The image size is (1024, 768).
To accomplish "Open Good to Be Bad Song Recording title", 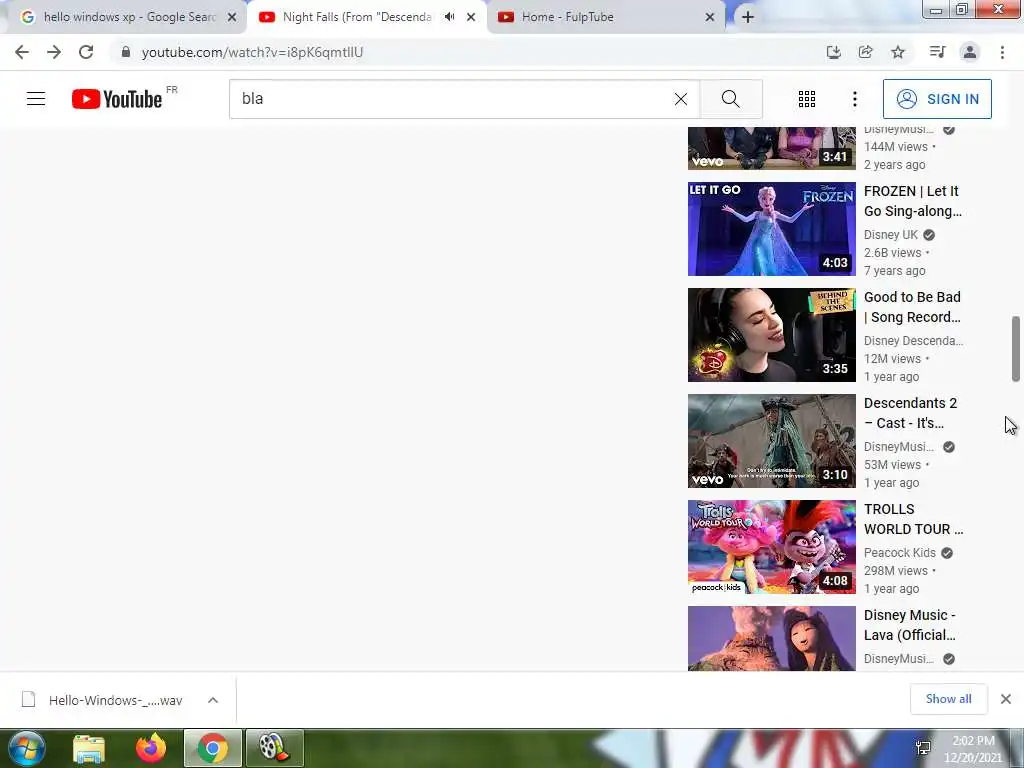I will click(912, 307).
